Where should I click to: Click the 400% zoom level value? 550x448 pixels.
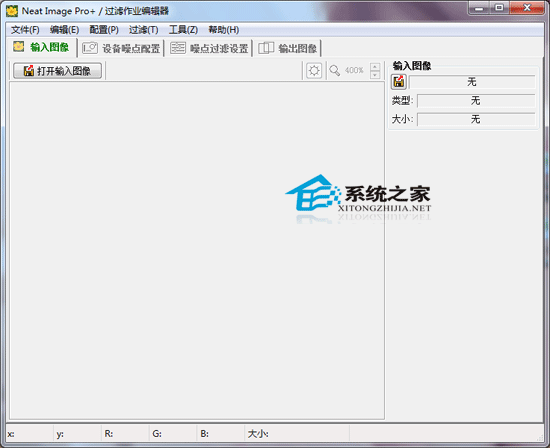(354, 71)
